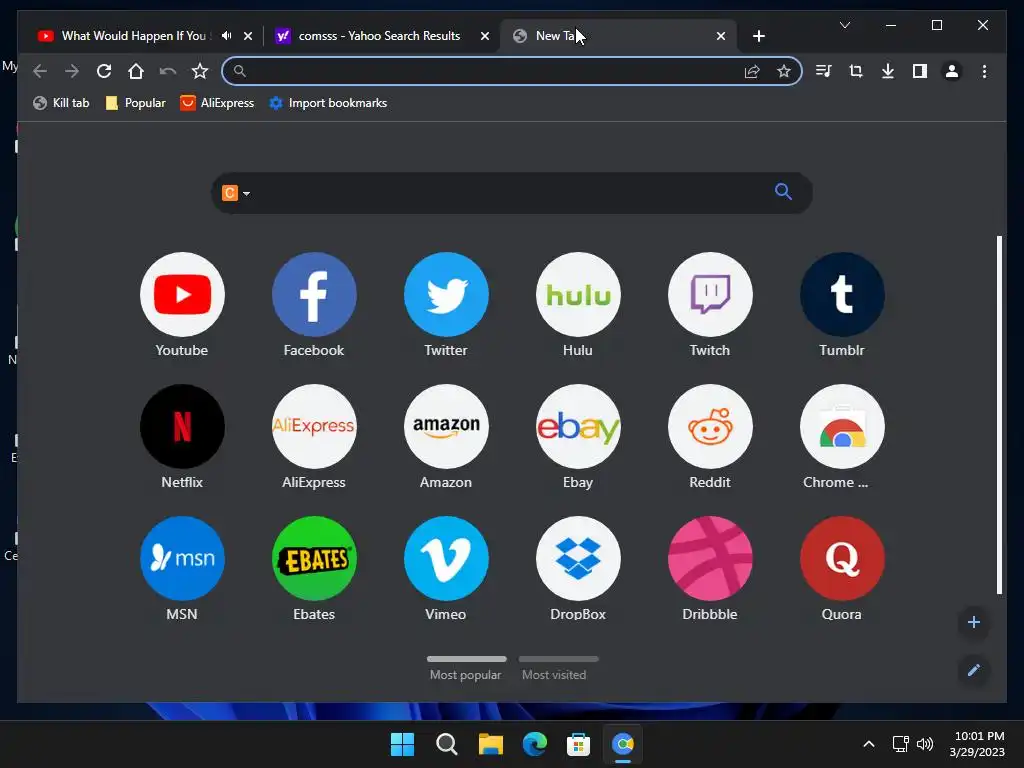Image resolution: width=1024 pixels, height=768 pixels.
Task: Click the star icon left of address bar
Action: [200, 71]
